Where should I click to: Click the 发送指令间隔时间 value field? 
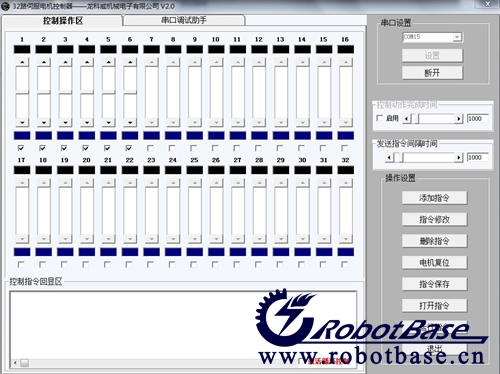[478, 158]
